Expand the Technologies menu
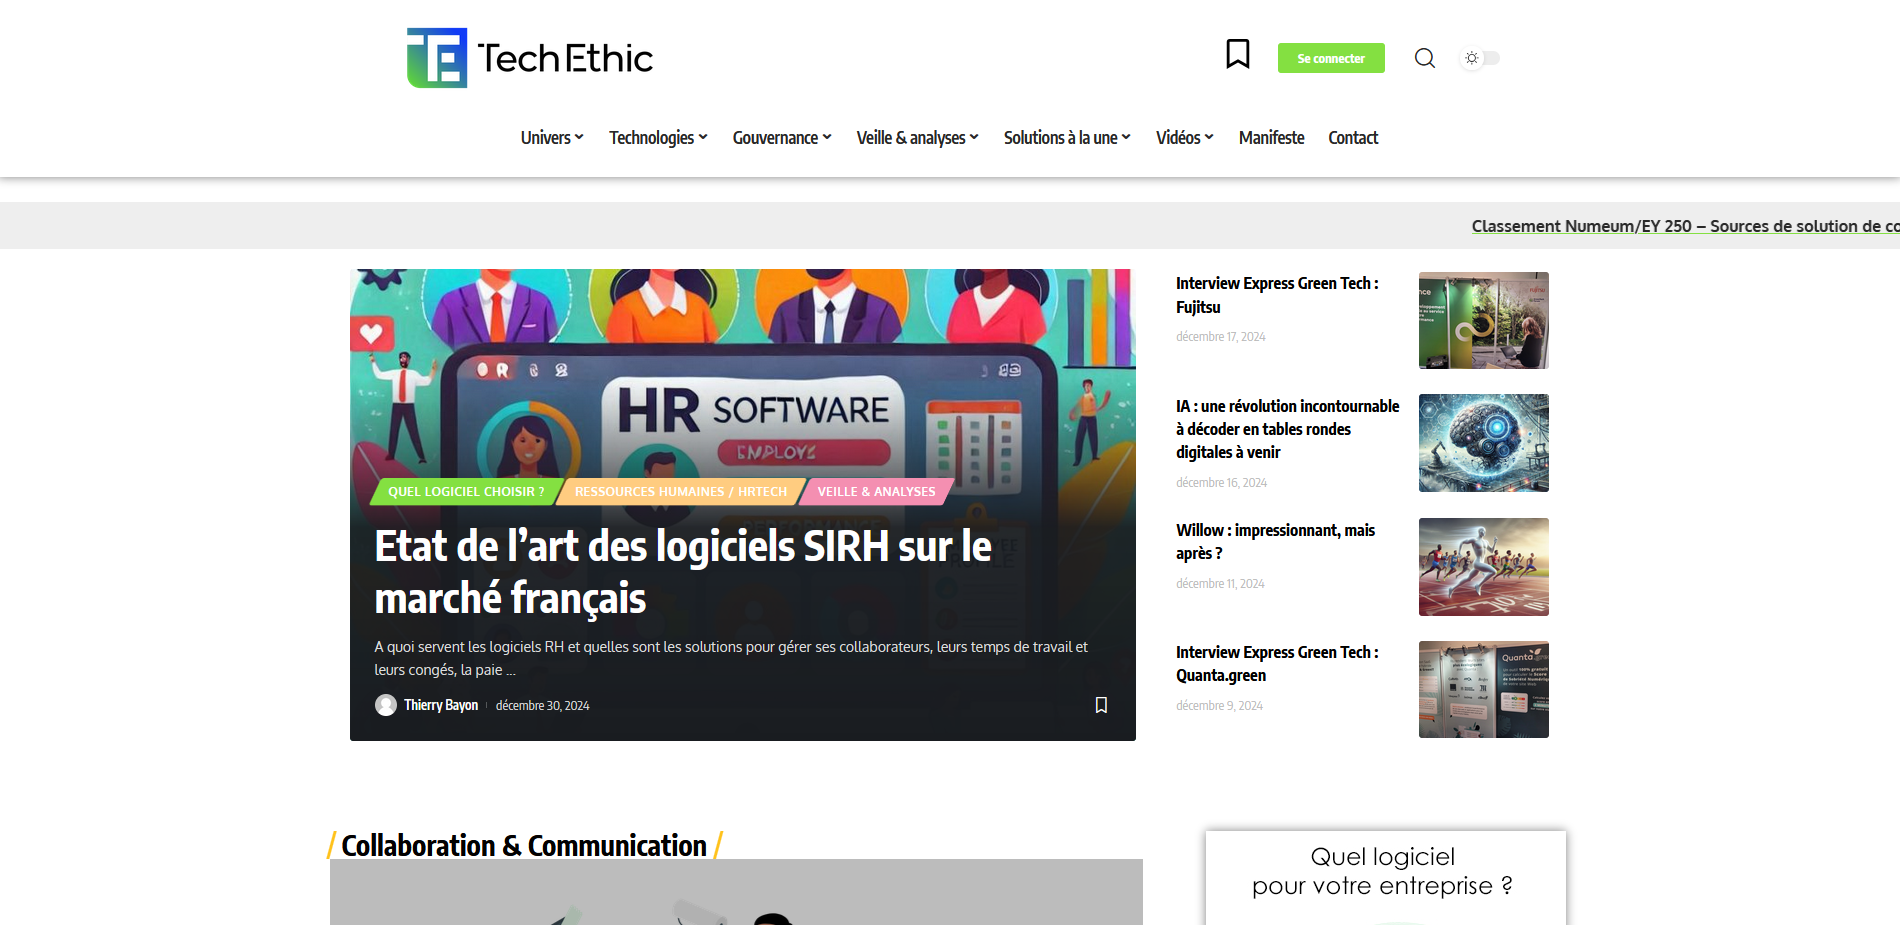 pyautogui.click(x=658, y=138)
